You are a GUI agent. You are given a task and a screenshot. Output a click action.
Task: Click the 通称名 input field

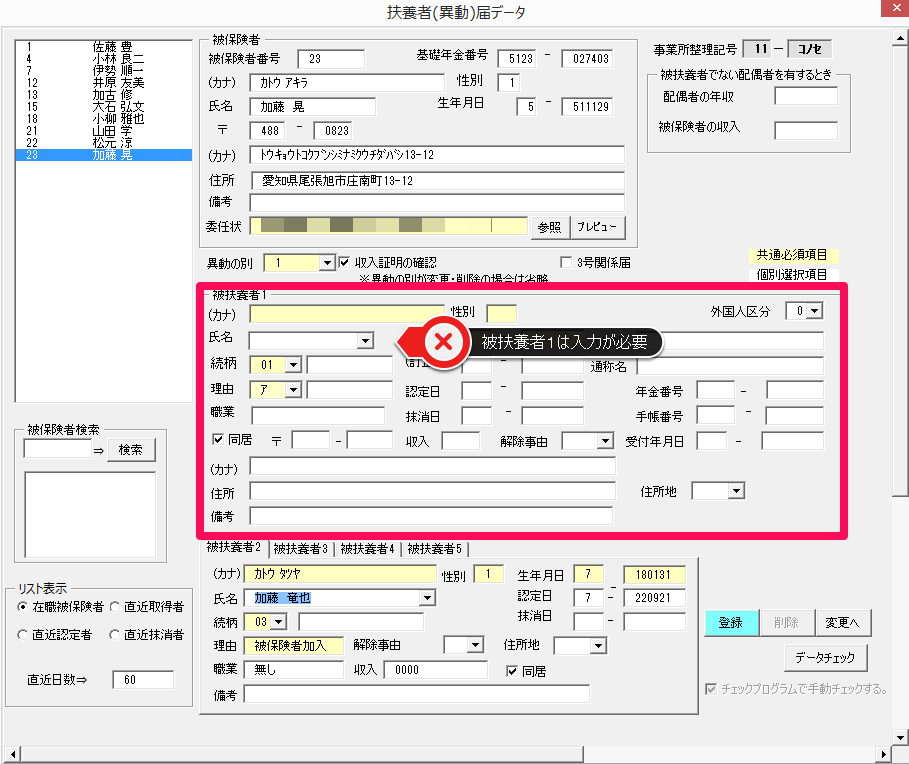730,366
